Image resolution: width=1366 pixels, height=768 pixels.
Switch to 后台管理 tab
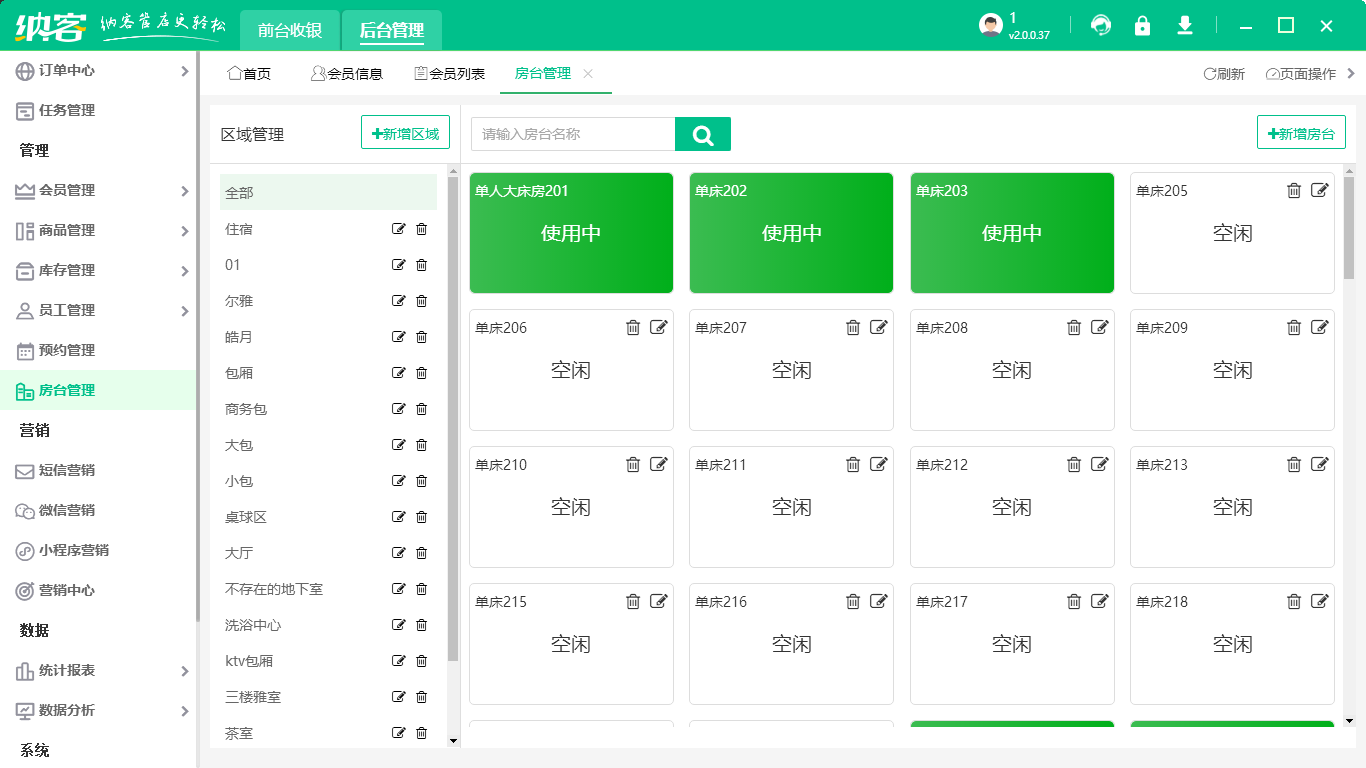(392, 30)
